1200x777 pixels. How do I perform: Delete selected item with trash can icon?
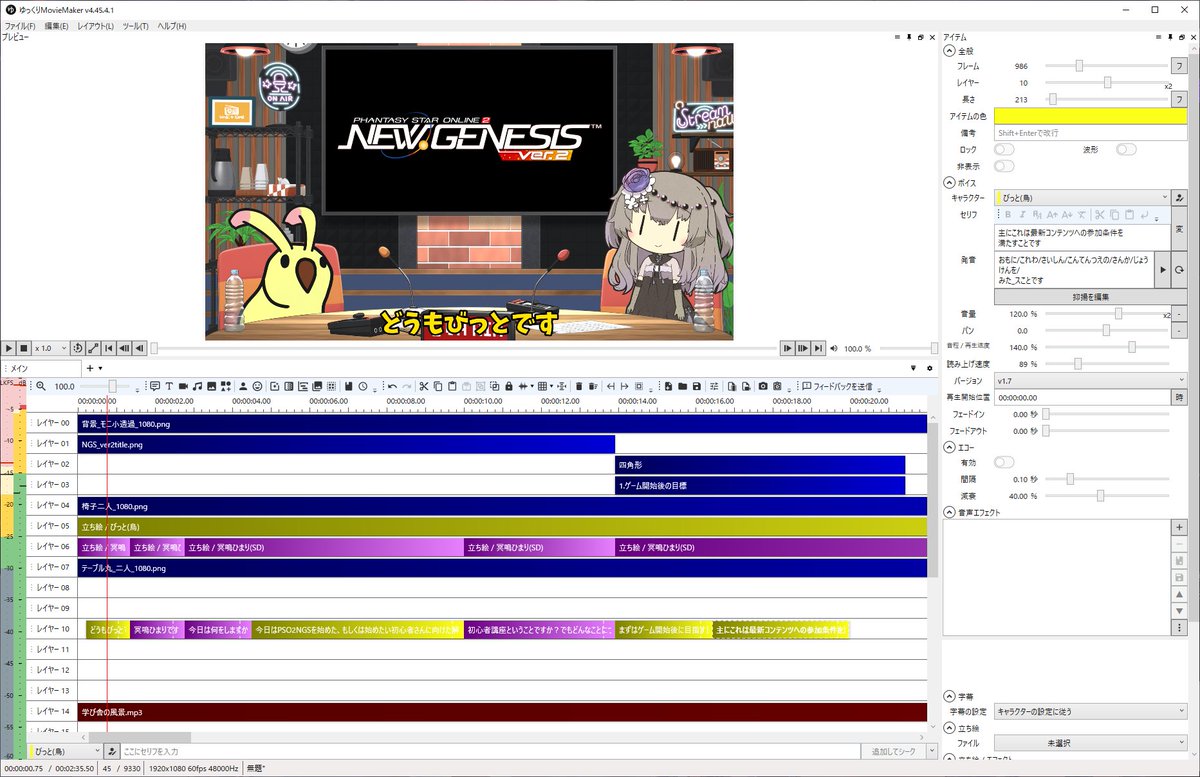579,386
